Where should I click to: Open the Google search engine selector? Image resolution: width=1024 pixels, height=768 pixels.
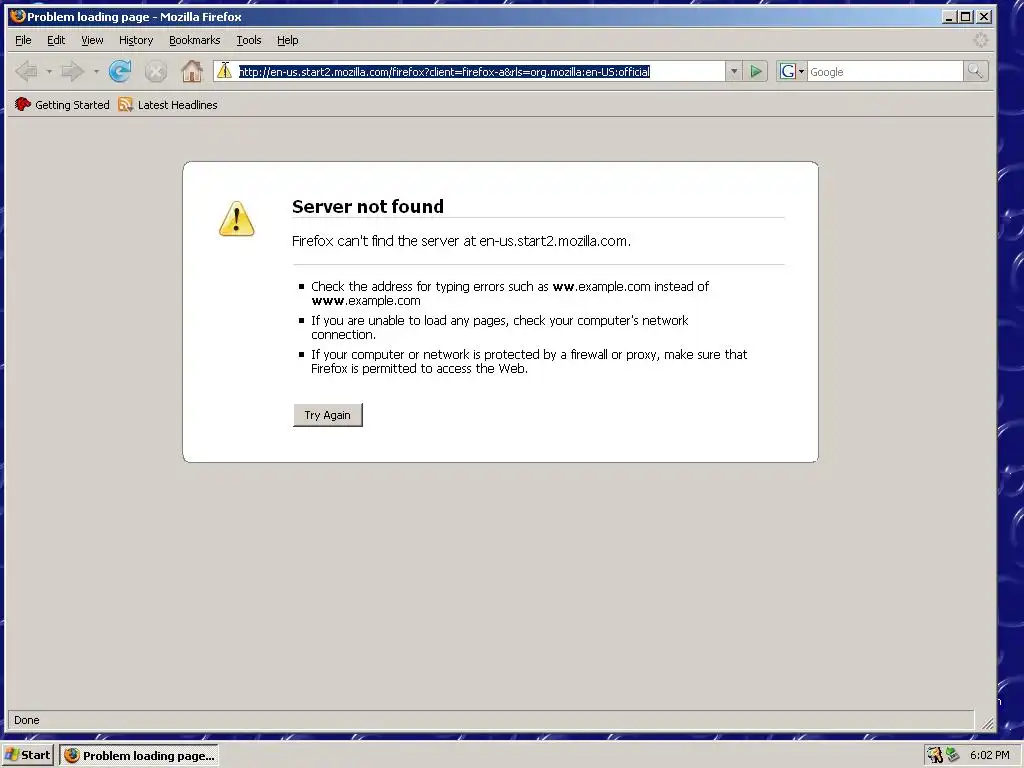coord(792,71)
